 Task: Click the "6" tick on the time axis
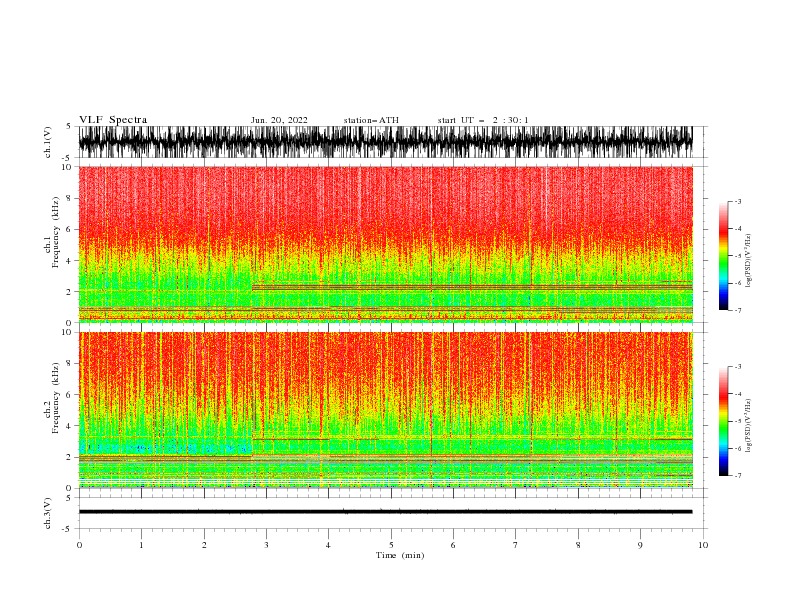click(x=453, y=545)
